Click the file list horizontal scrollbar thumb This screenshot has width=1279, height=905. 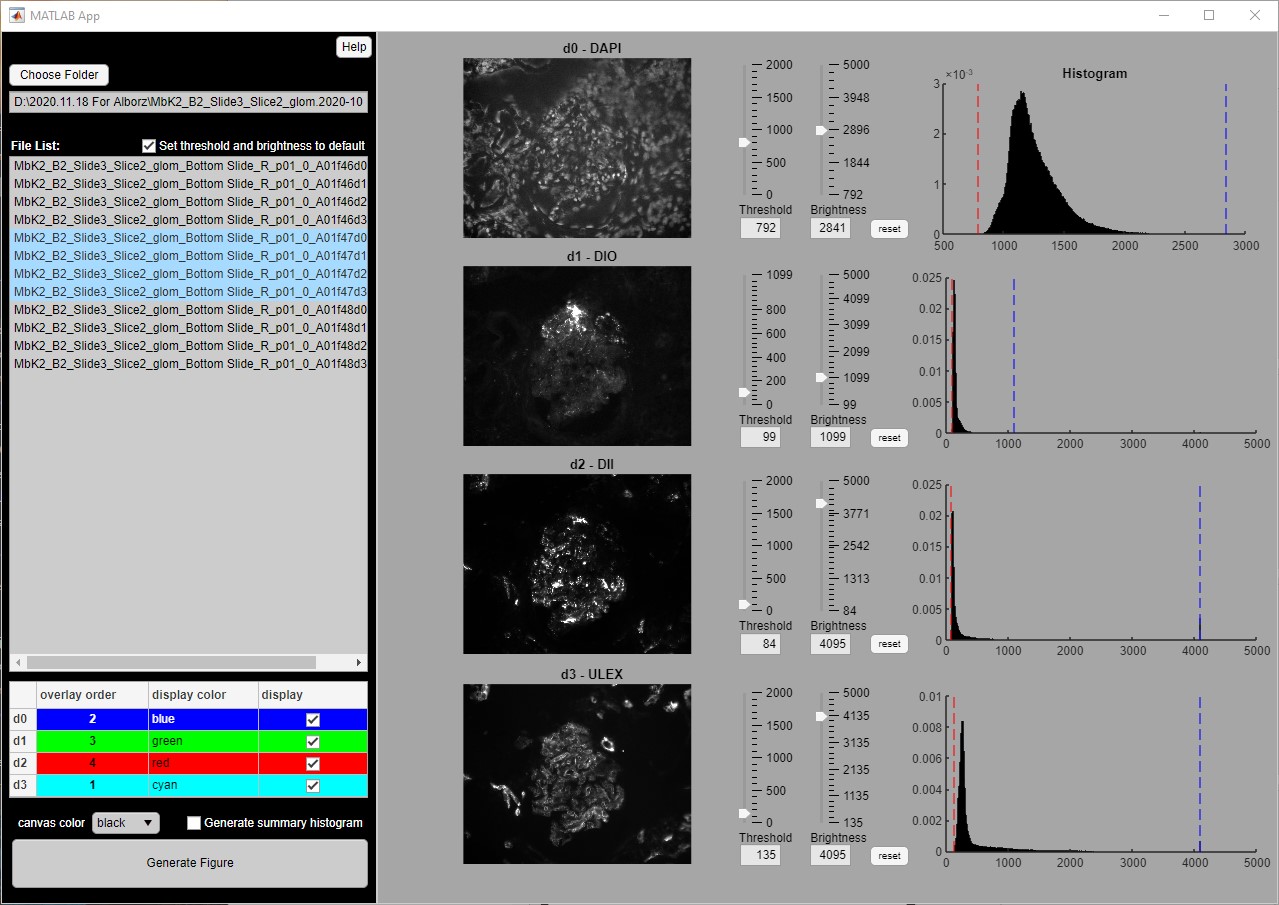click(171, 663)
